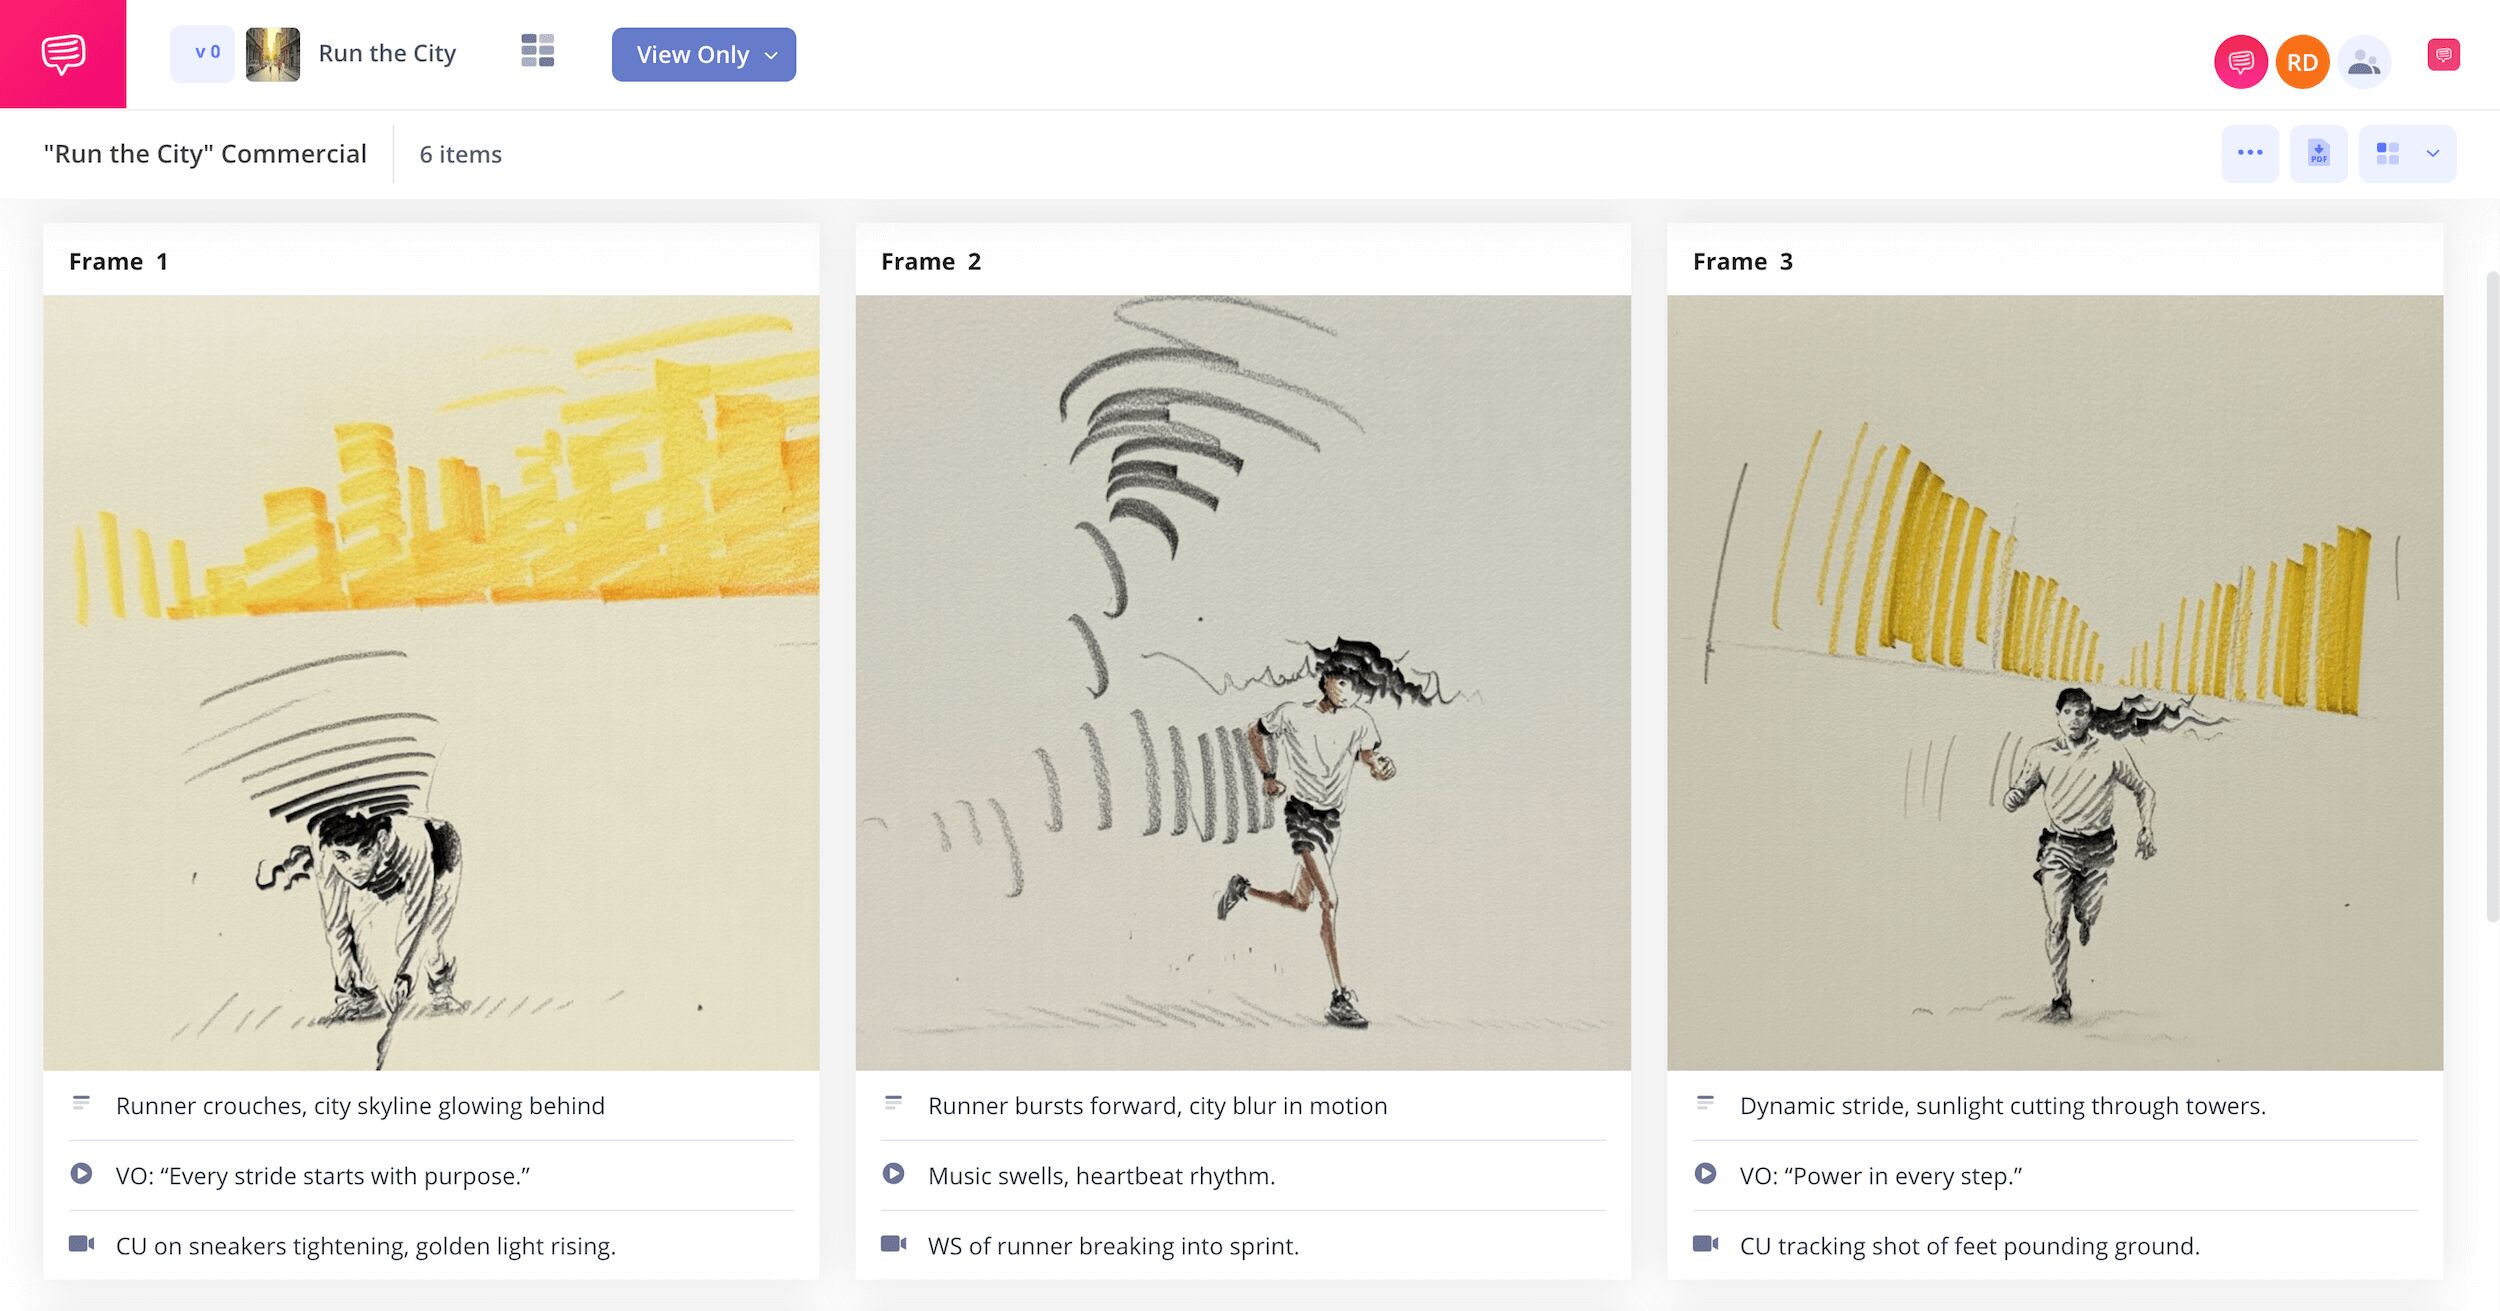2500x1311 pixels.
Task: Click the Run the City project title
Action: point(387,54)
